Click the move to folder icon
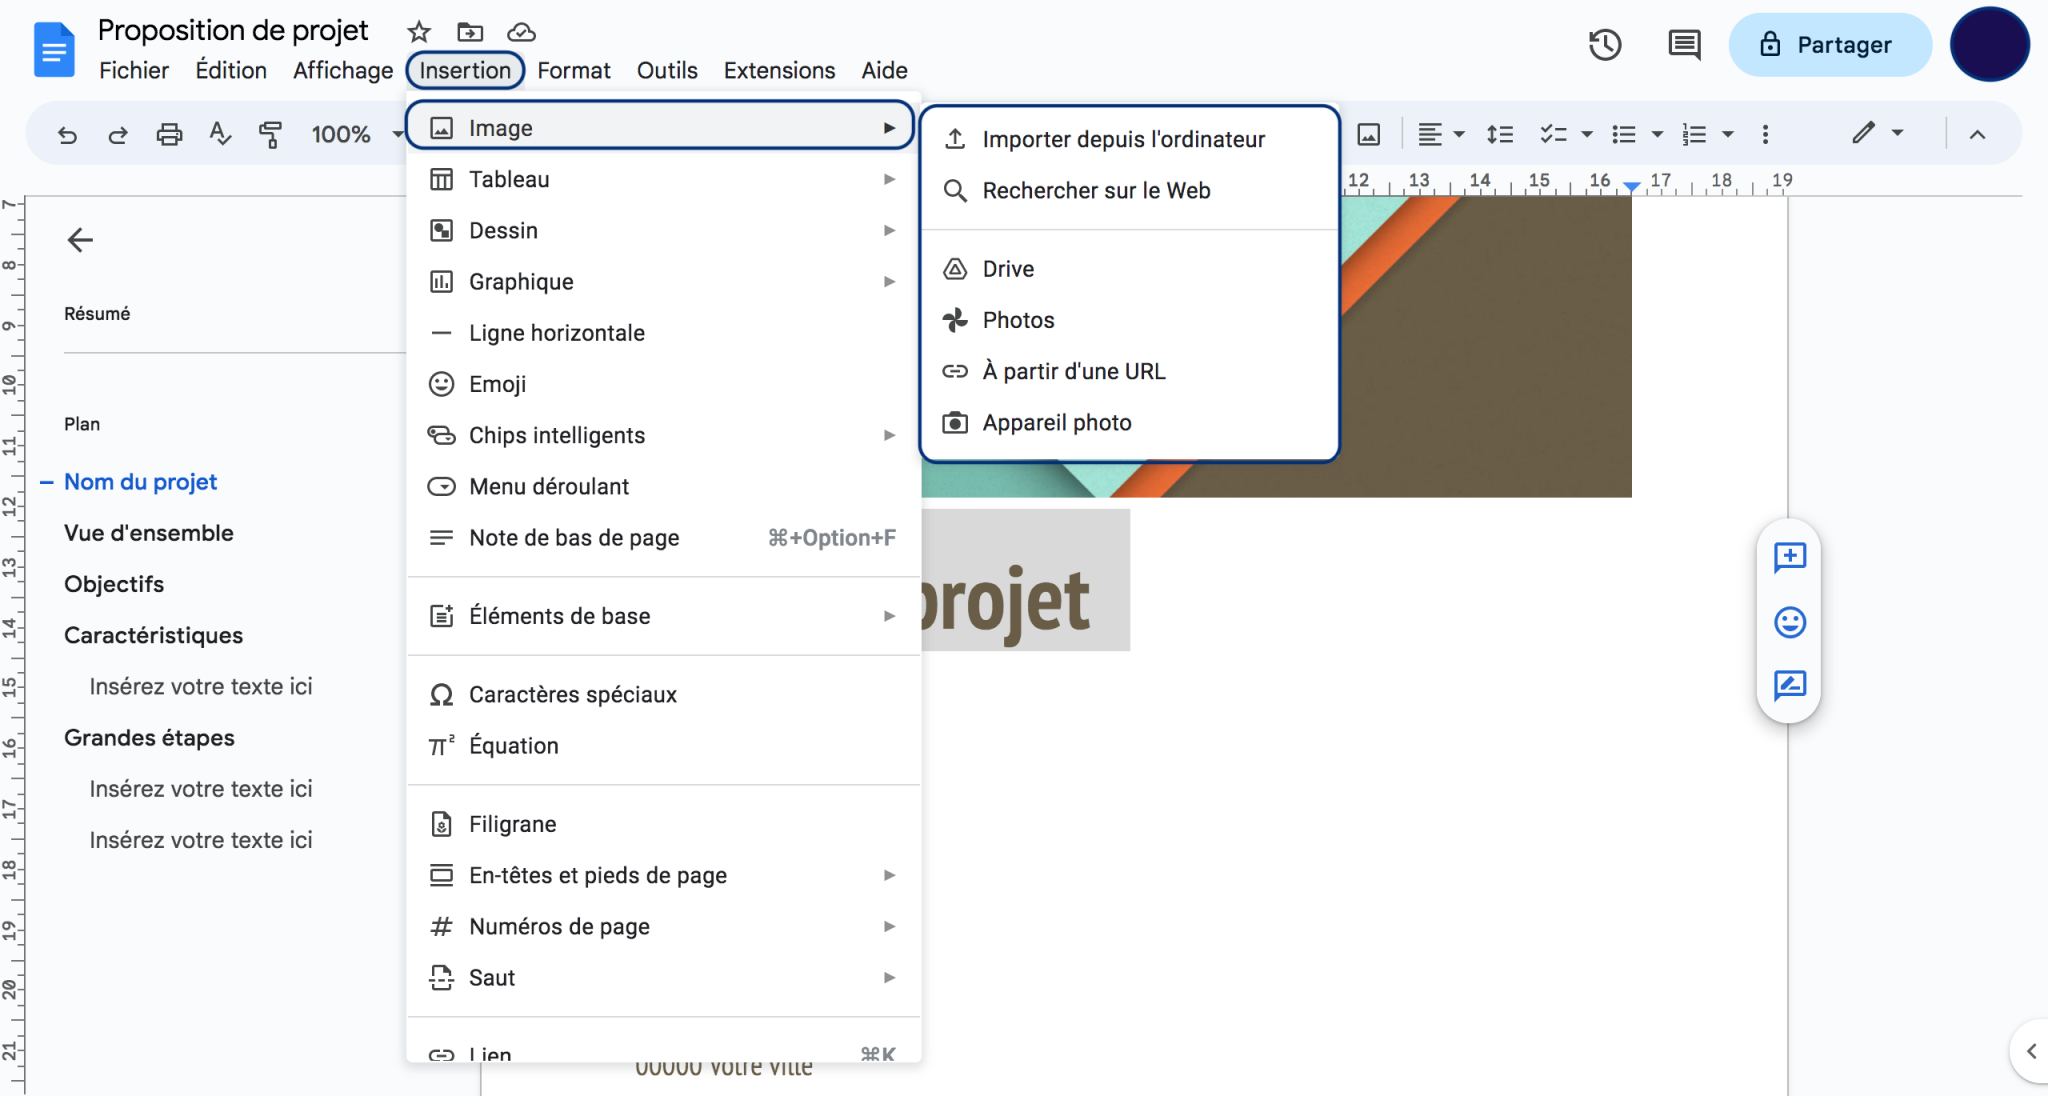 coord(470,32)
